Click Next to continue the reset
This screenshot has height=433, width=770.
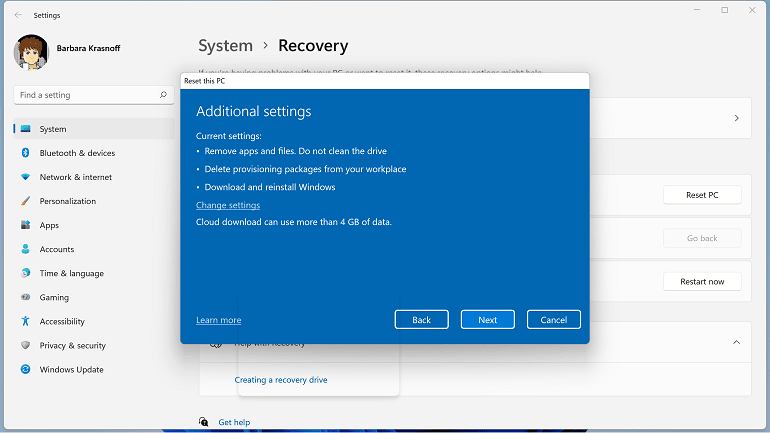click(488, 320)
